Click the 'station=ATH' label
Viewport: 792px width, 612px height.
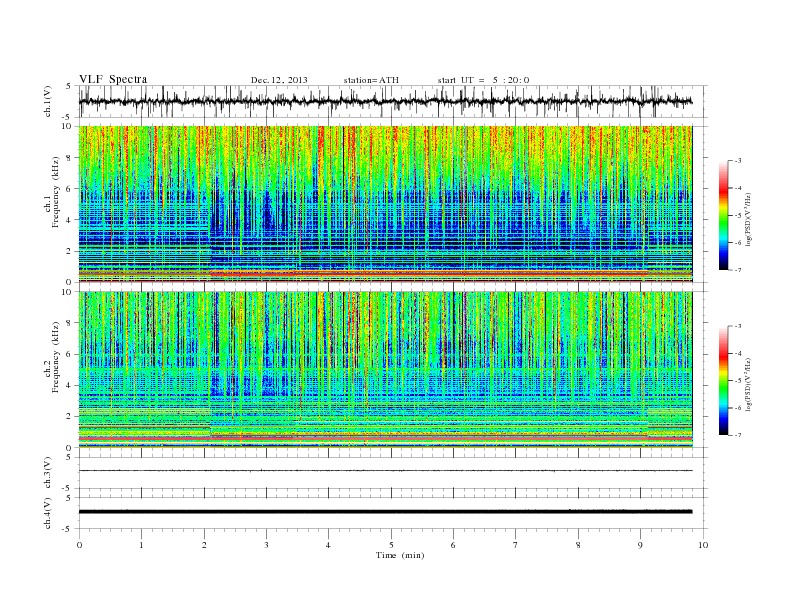(x=371, y=80)
